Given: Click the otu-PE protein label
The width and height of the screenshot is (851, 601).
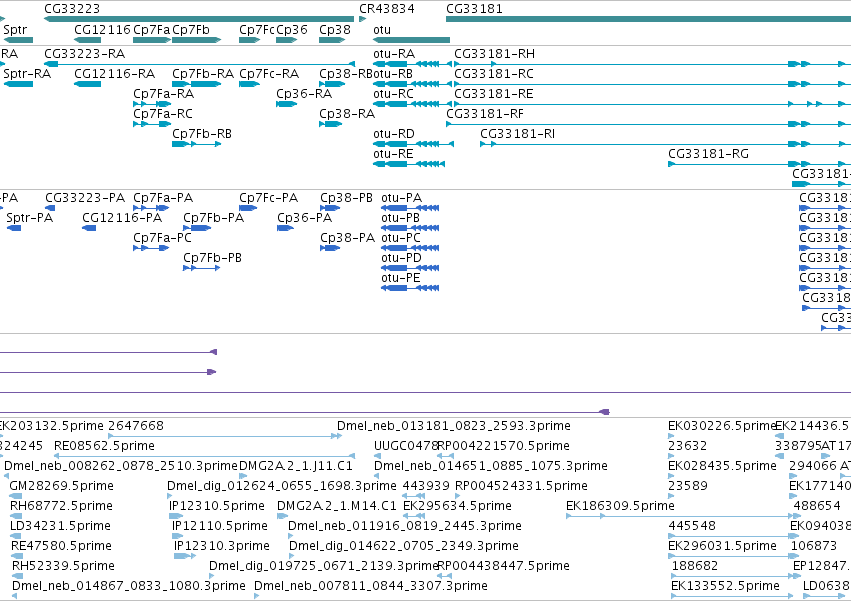Looking at the screenshot, I should point(401,279).
